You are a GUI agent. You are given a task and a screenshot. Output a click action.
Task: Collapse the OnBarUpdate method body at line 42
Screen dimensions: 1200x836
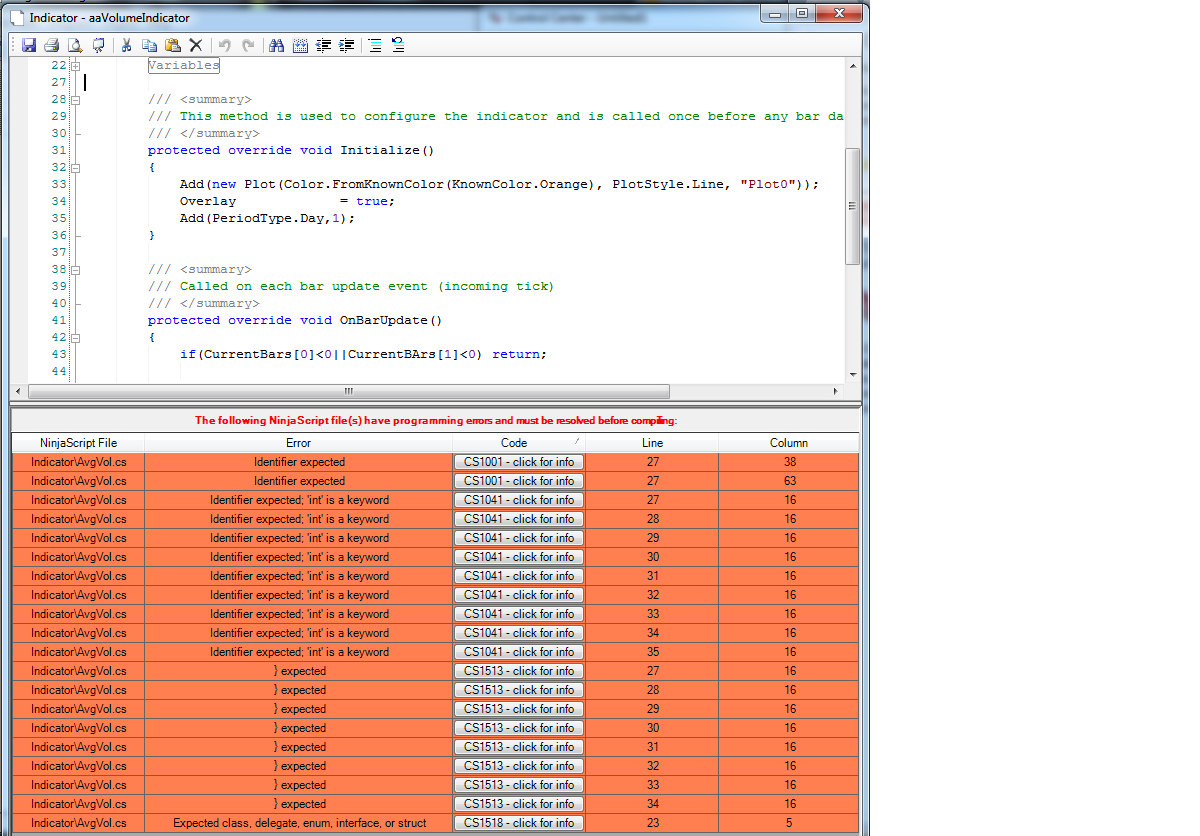point(76,338)
